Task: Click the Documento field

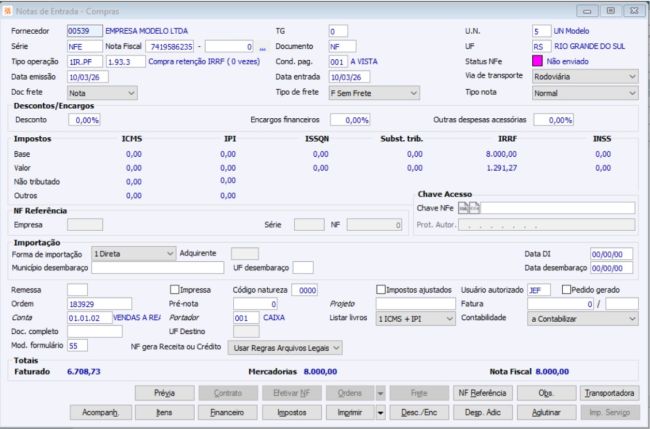Action: coord(342,46)
